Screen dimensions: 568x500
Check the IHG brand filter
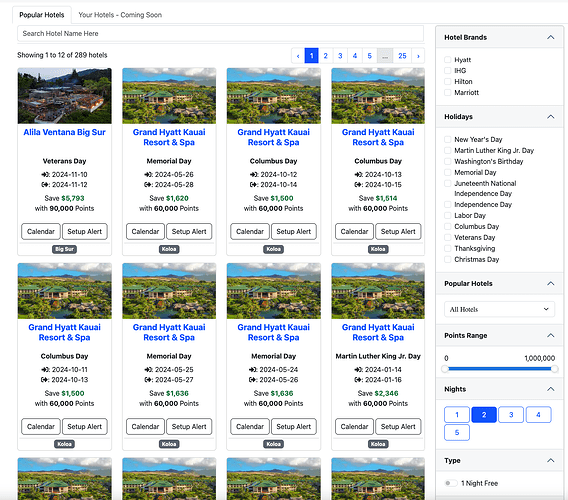pyautogui.click(x=448, y=71)
